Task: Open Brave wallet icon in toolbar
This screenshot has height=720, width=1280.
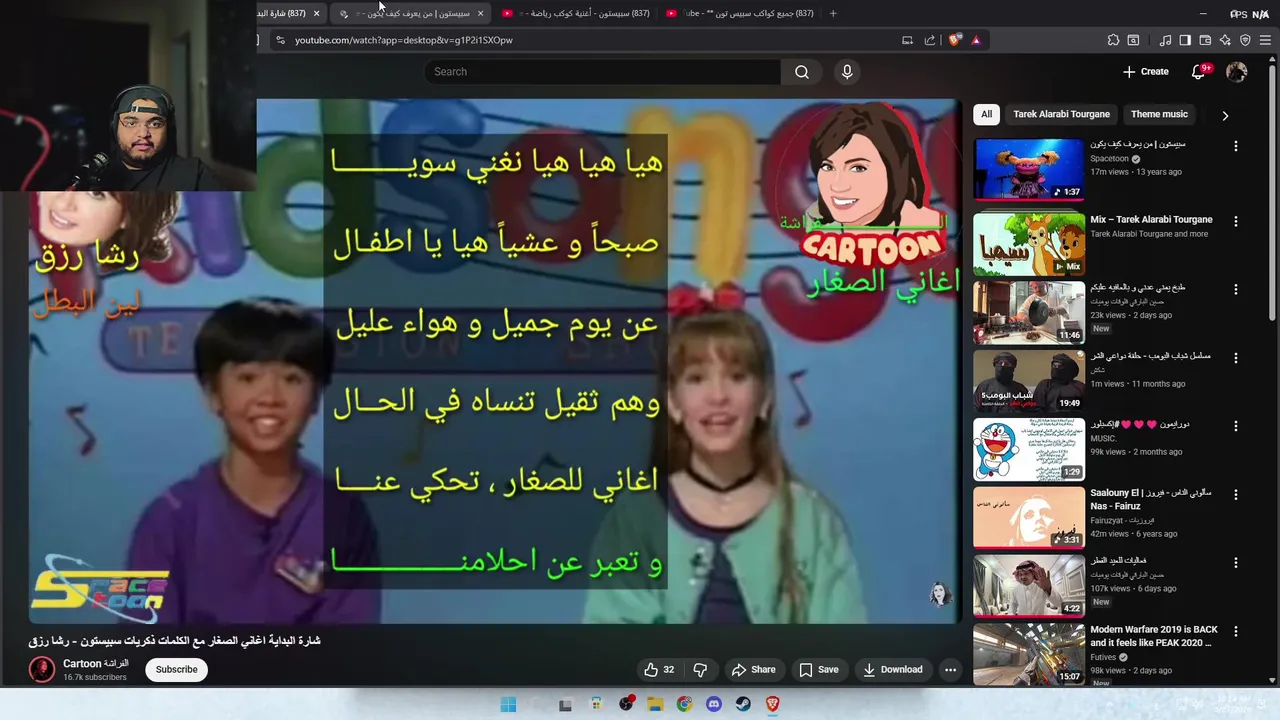Action: [1205, 40]
